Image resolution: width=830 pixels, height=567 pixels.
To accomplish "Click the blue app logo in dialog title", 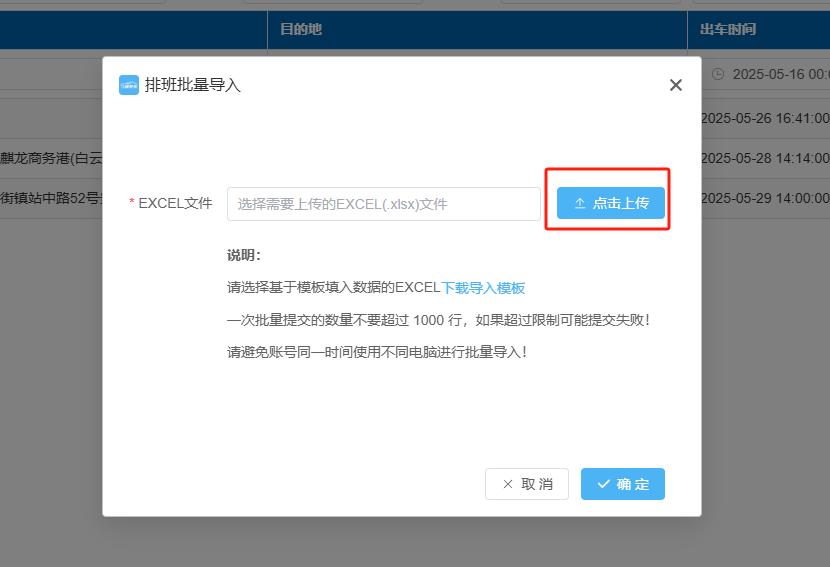I will pos(129,85).
